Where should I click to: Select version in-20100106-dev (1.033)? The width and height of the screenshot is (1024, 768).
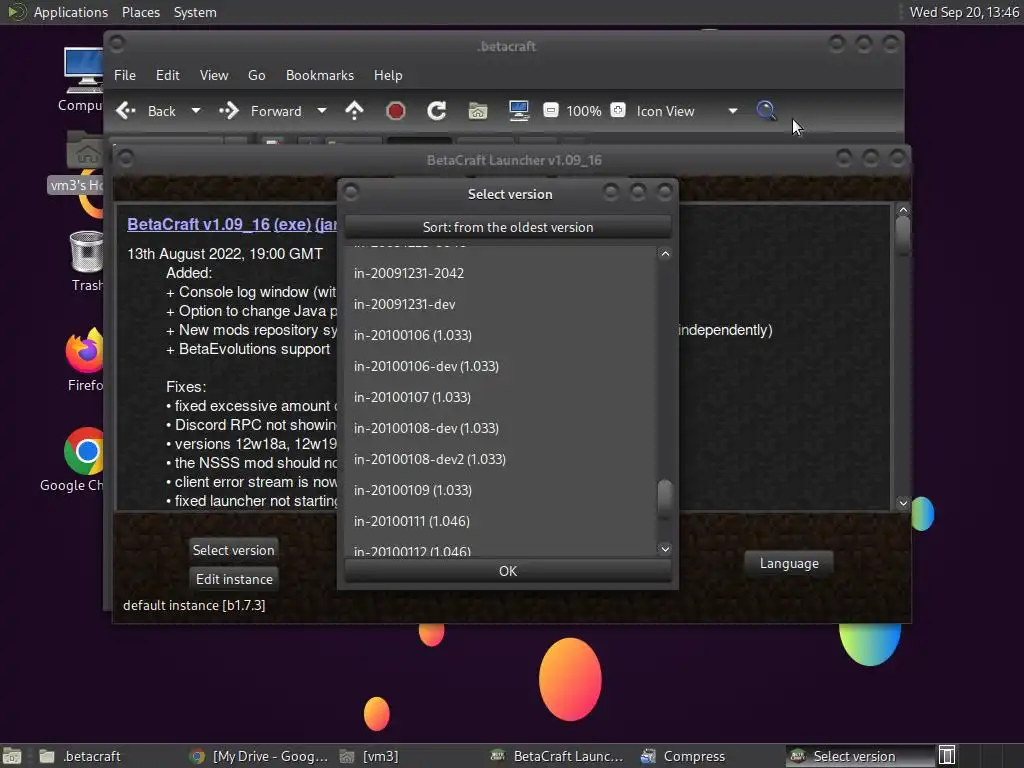pos(500,366)
